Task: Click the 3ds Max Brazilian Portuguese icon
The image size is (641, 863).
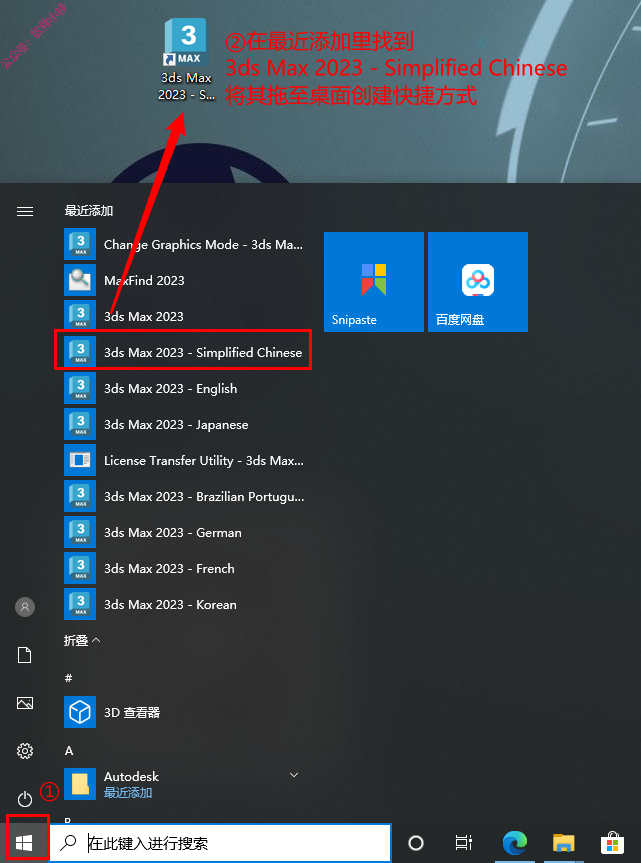Action: pyautogui.click(x=80, y=496)
